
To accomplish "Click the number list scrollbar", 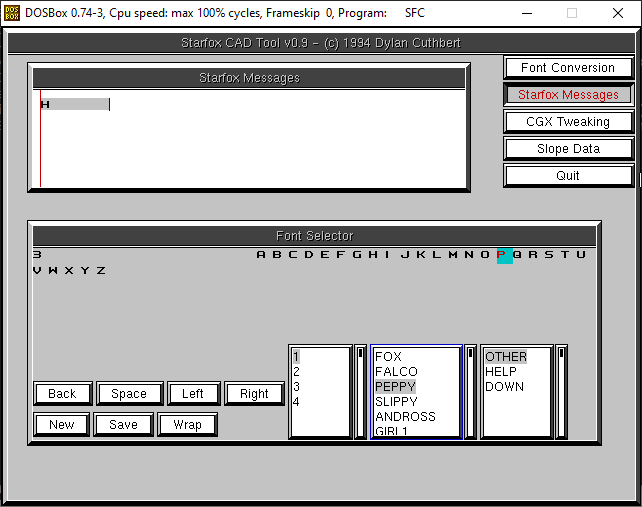I will click(x=360, y=392).
